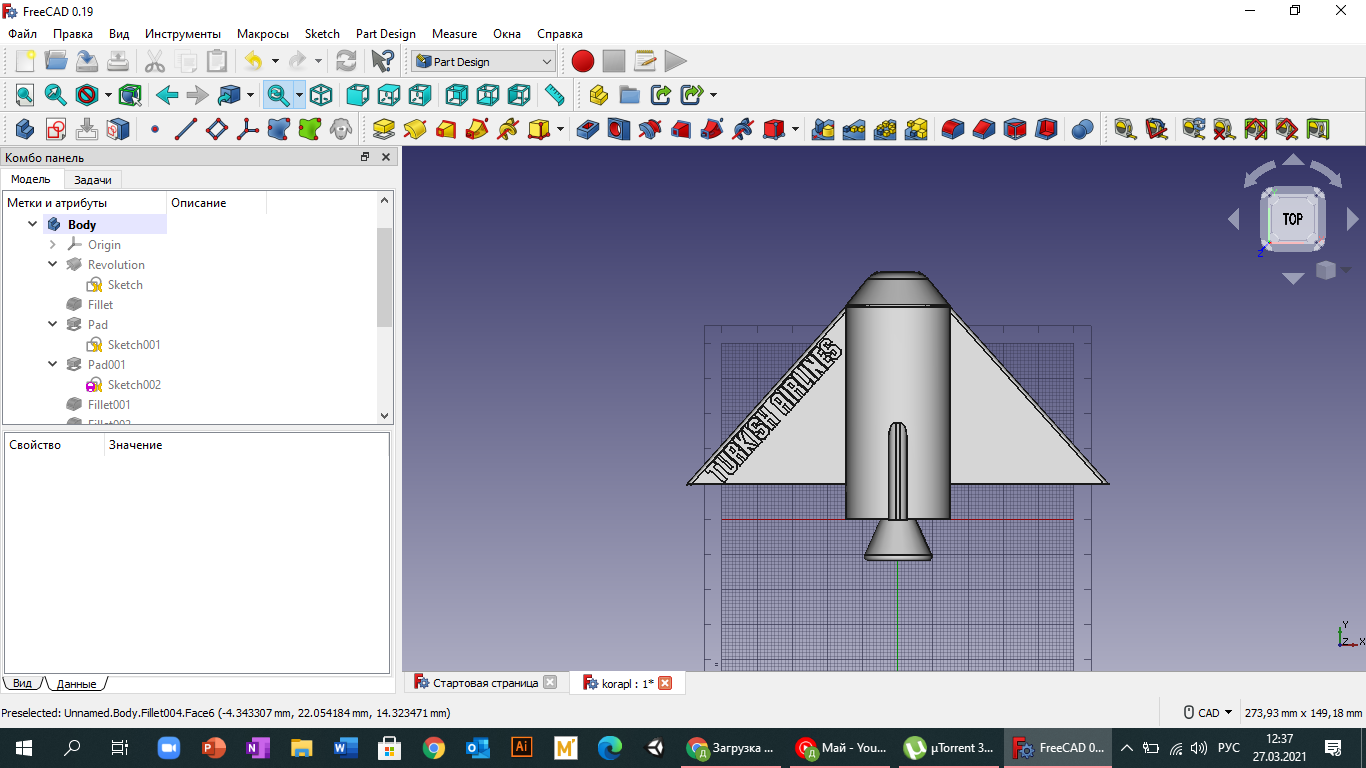This screenshot has height=768, width=1366.
Task: Click the Pad tool icon
Action: pyautogui.click(x=383, y=129)
